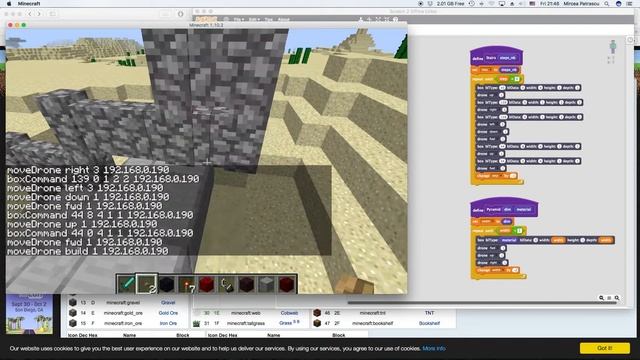Open the Cobweb link
Image resolution: width=640 pixels, height=360 pixels.
tap(289, 313)
